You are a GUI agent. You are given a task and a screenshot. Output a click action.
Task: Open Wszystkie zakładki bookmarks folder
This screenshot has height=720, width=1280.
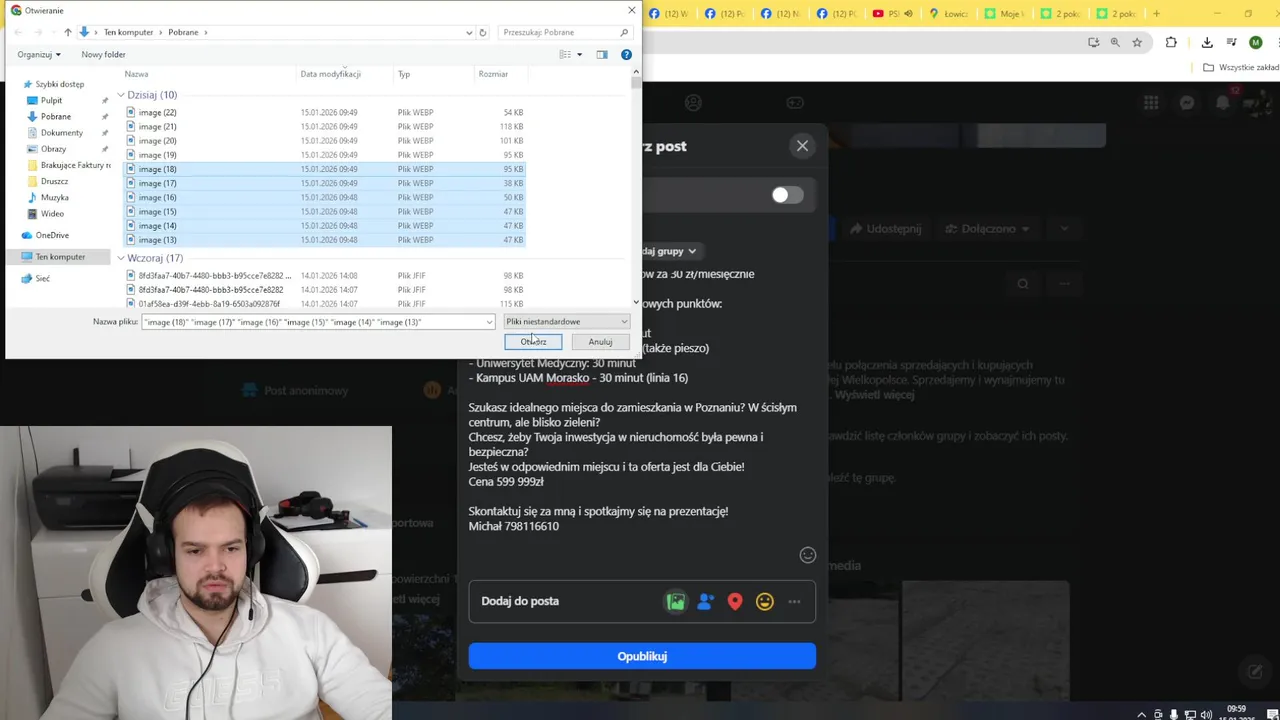(x=1241, y=67)
